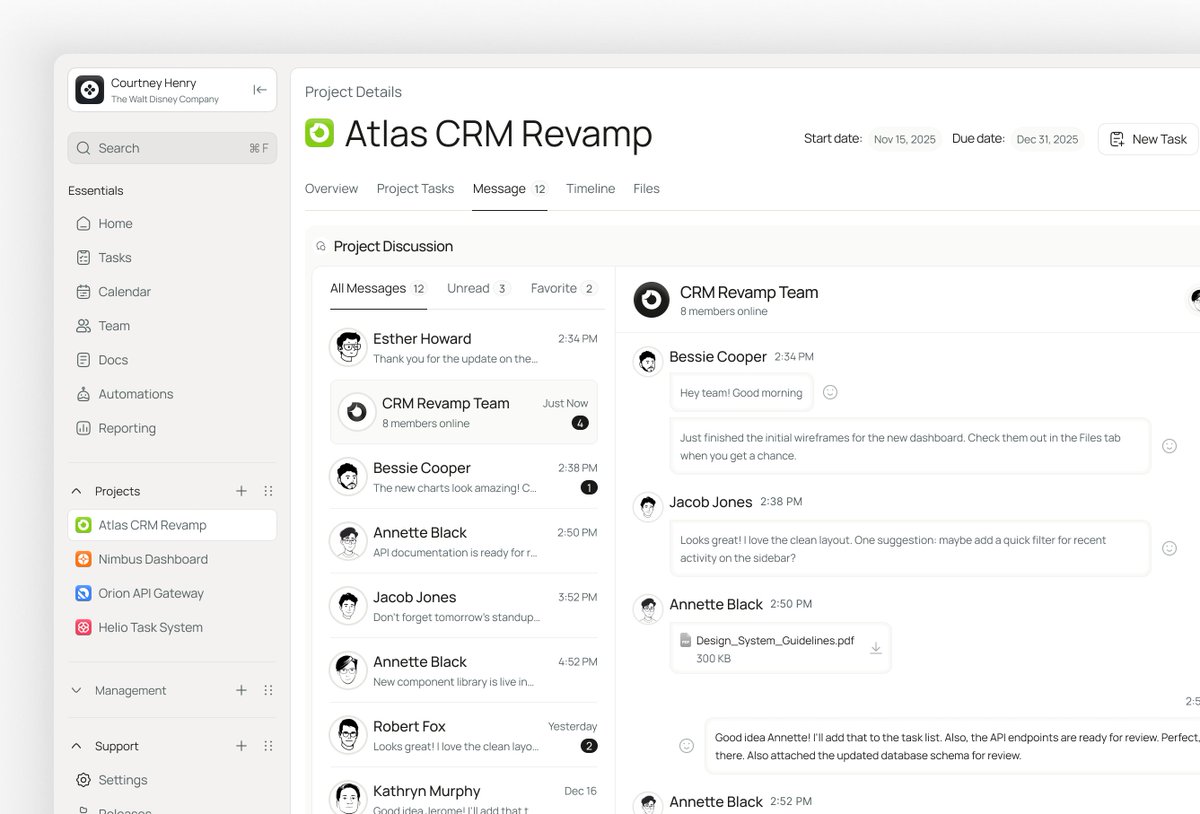This screenshot has height=814, width=1200.
Task: Select the Atlas CRM Revamp project
Action: 172,525
